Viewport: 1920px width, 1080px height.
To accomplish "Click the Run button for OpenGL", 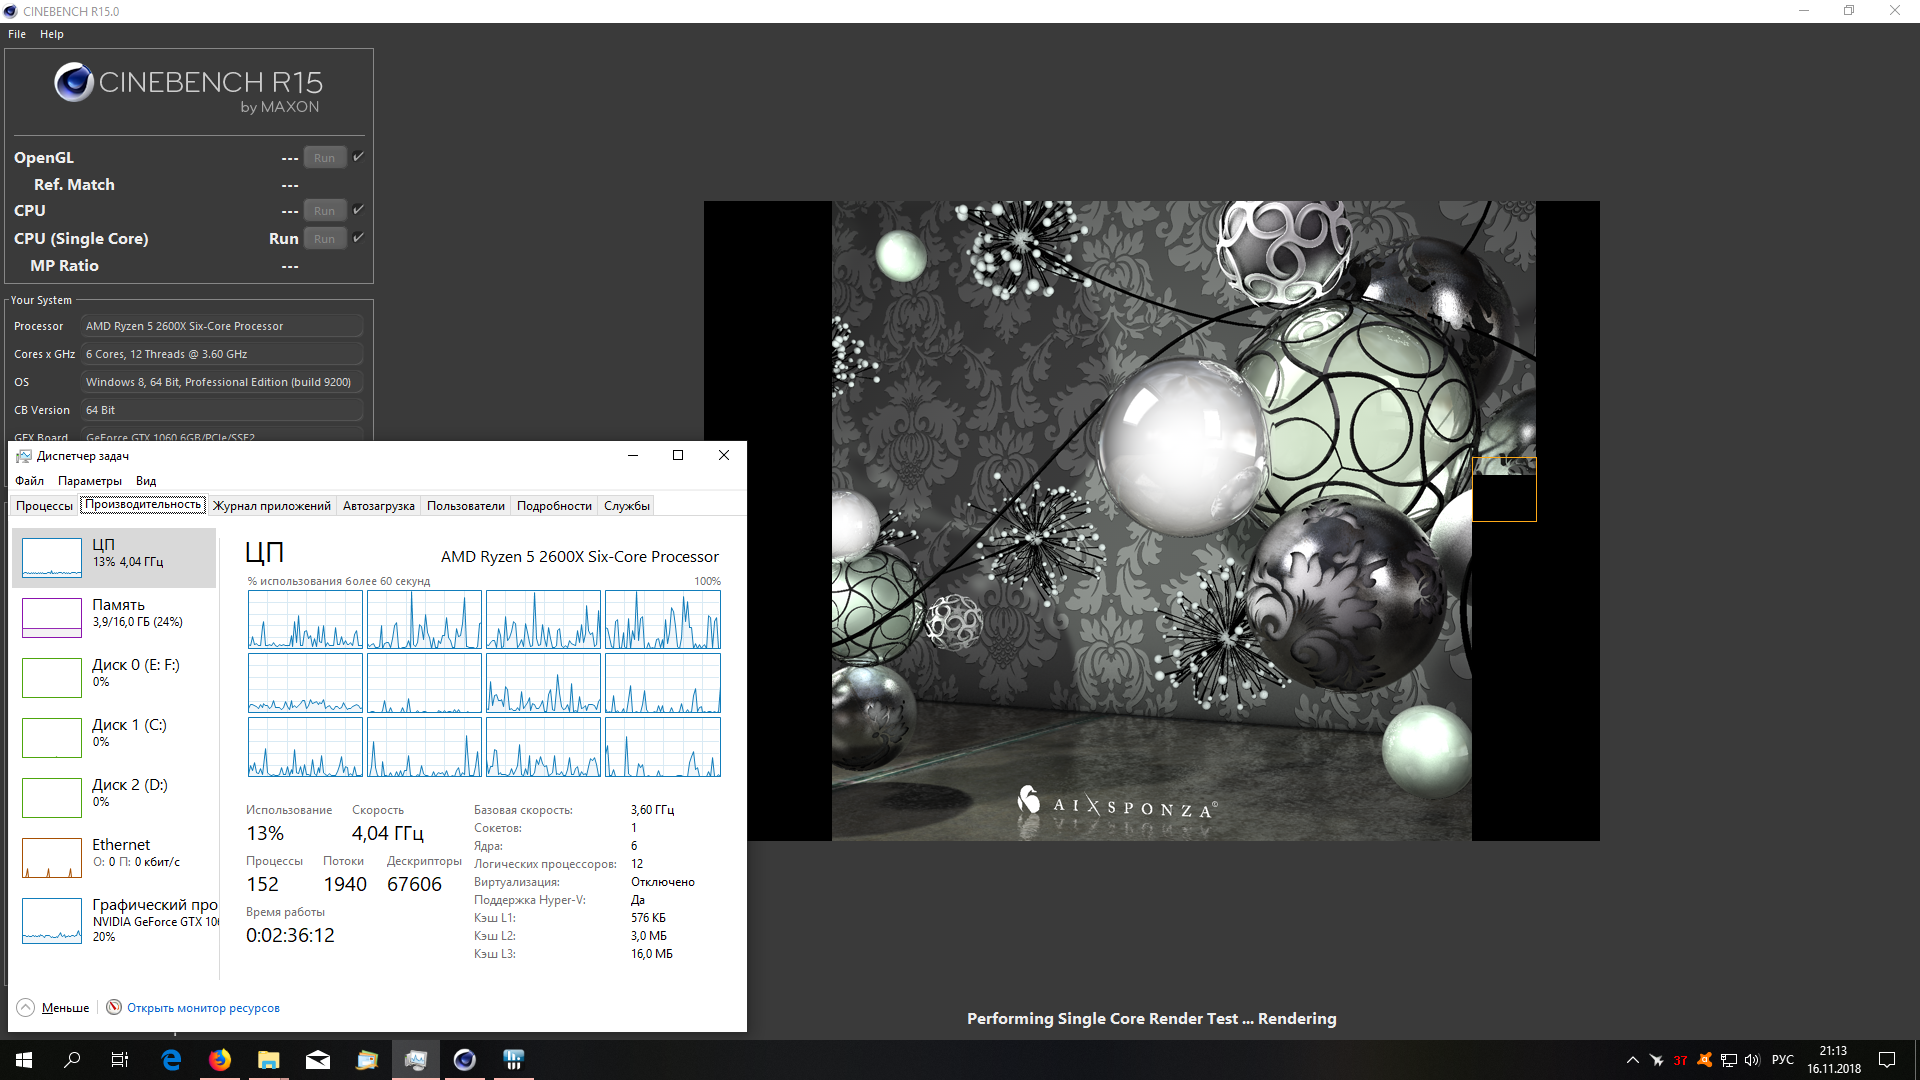I will [x=324, y=158].
